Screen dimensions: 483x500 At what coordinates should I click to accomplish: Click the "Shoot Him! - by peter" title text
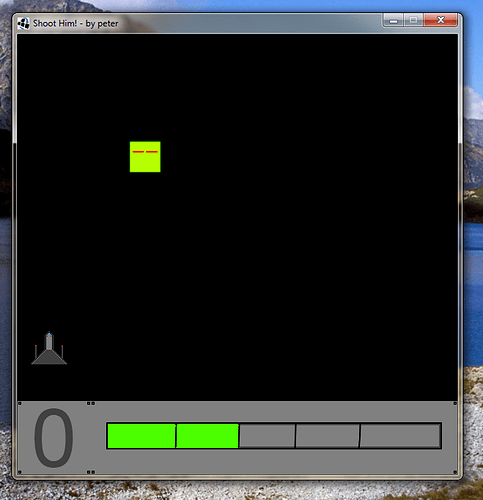(x=75, y=24)
